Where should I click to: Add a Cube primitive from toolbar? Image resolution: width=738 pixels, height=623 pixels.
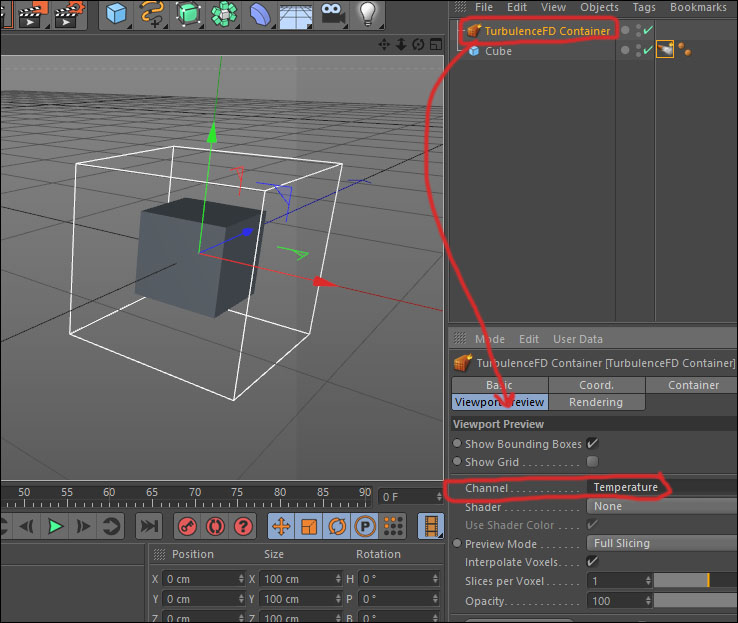tap(116, 14)
